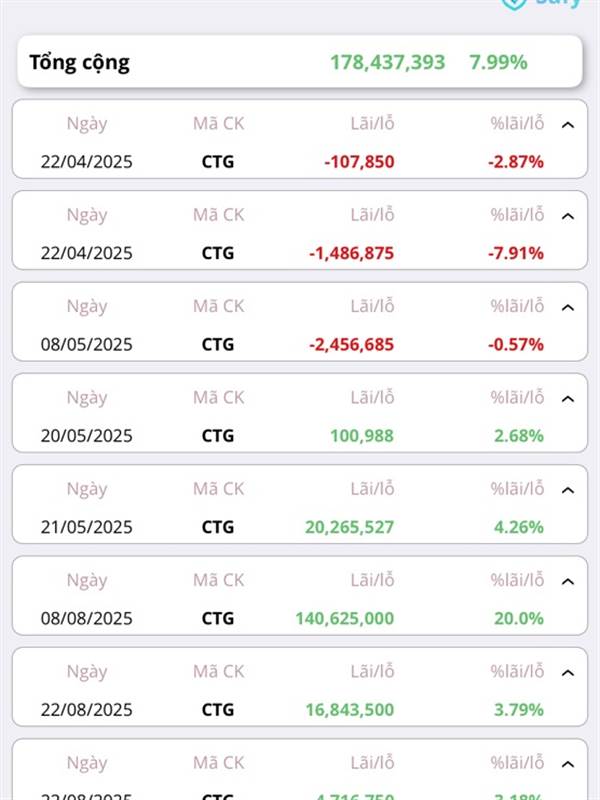Image resolution: width=600 pixels, height=800 pixels.
Task: Select the CTG code in 20/05/2025 row
Action: pyautogui.click(x=218, y=436)
